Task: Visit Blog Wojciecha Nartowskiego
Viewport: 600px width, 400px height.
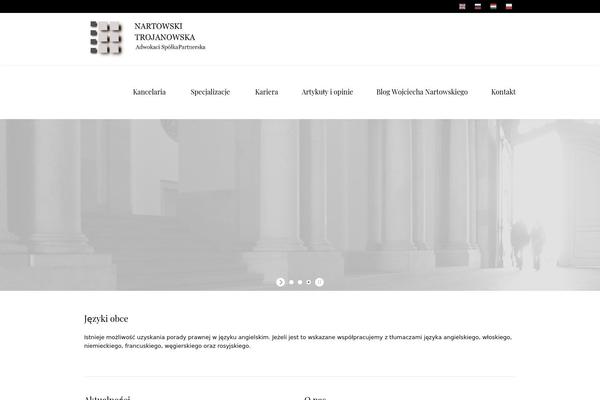Action: point(422,92)
